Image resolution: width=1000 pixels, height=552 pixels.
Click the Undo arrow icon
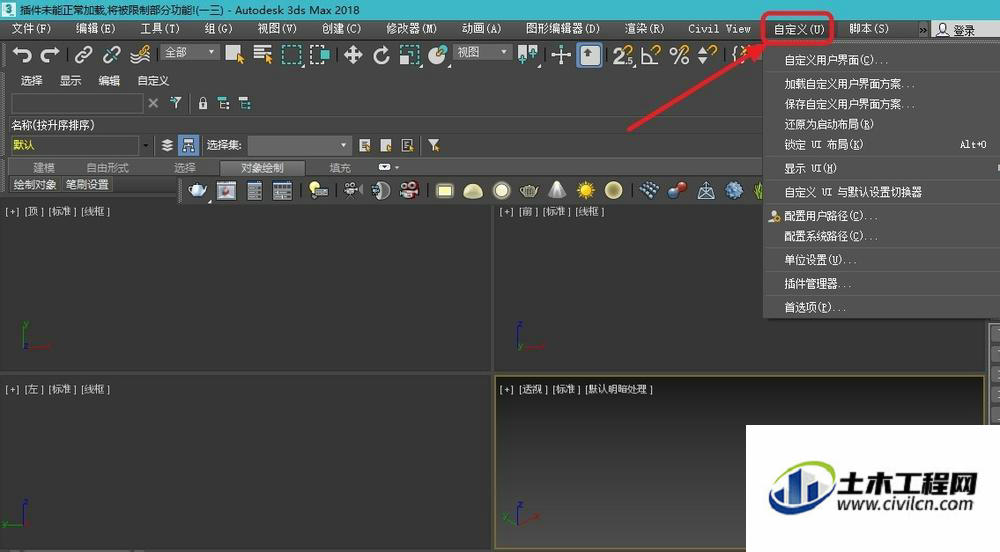tap(22, 55)
